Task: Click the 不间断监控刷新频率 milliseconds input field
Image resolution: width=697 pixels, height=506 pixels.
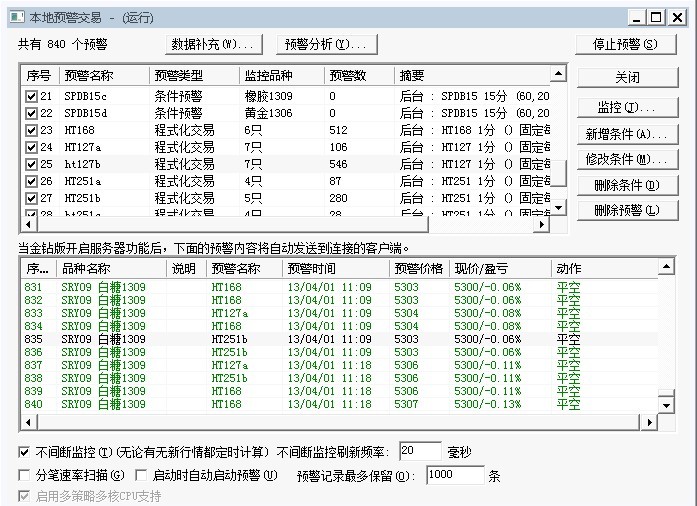Action: point(420,452)
